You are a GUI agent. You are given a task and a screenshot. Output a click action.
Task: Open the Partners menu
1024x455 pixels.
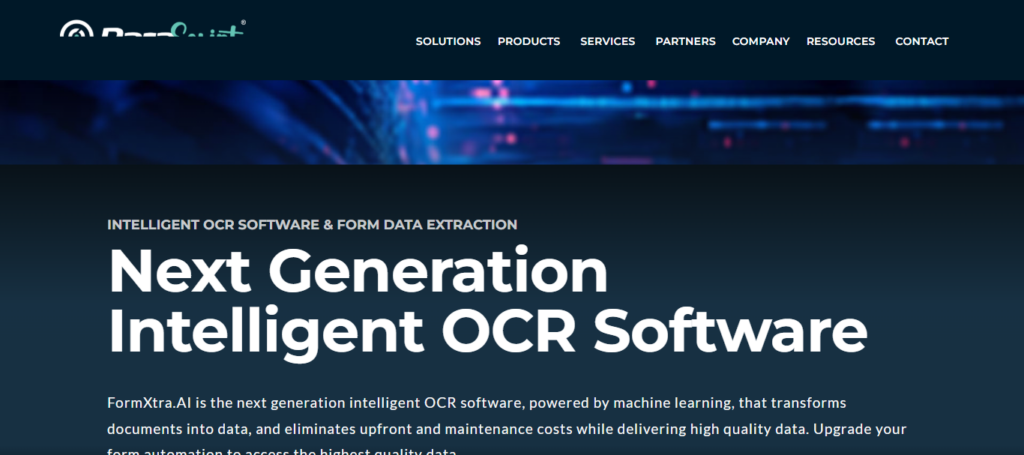coord(685,41)
